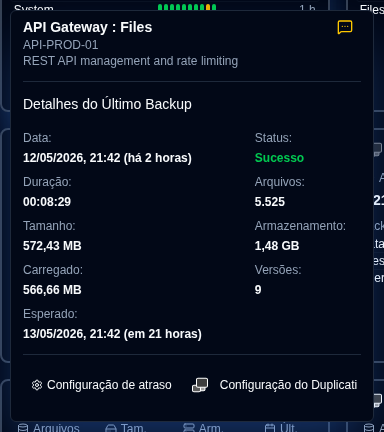Click the gear icon for delay settings
Viewport: 384px width, 432px height.
37,385
